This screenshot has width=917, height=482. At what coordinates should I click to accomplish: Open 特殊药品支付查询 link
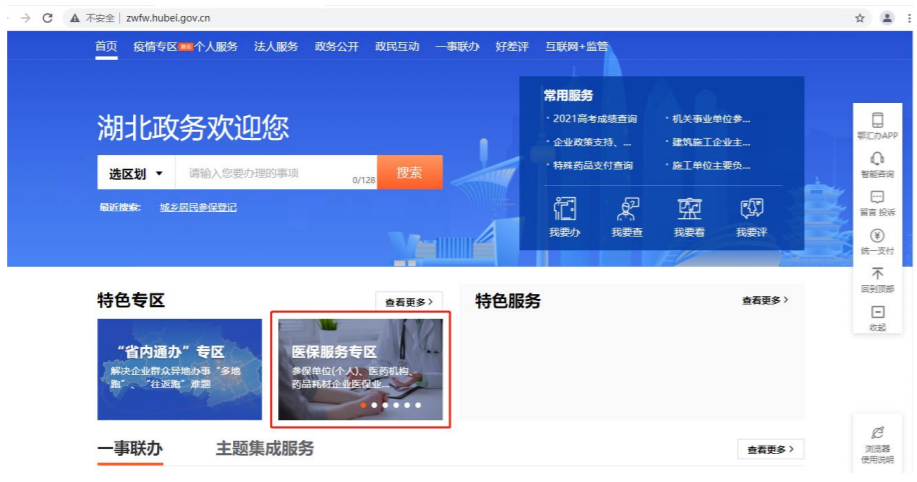[593, 166]
